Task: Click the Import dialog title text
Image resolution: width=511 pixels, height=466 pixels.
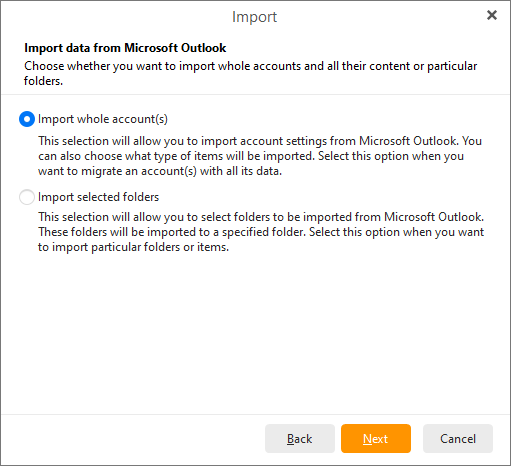Action: (x=254, y=17)
